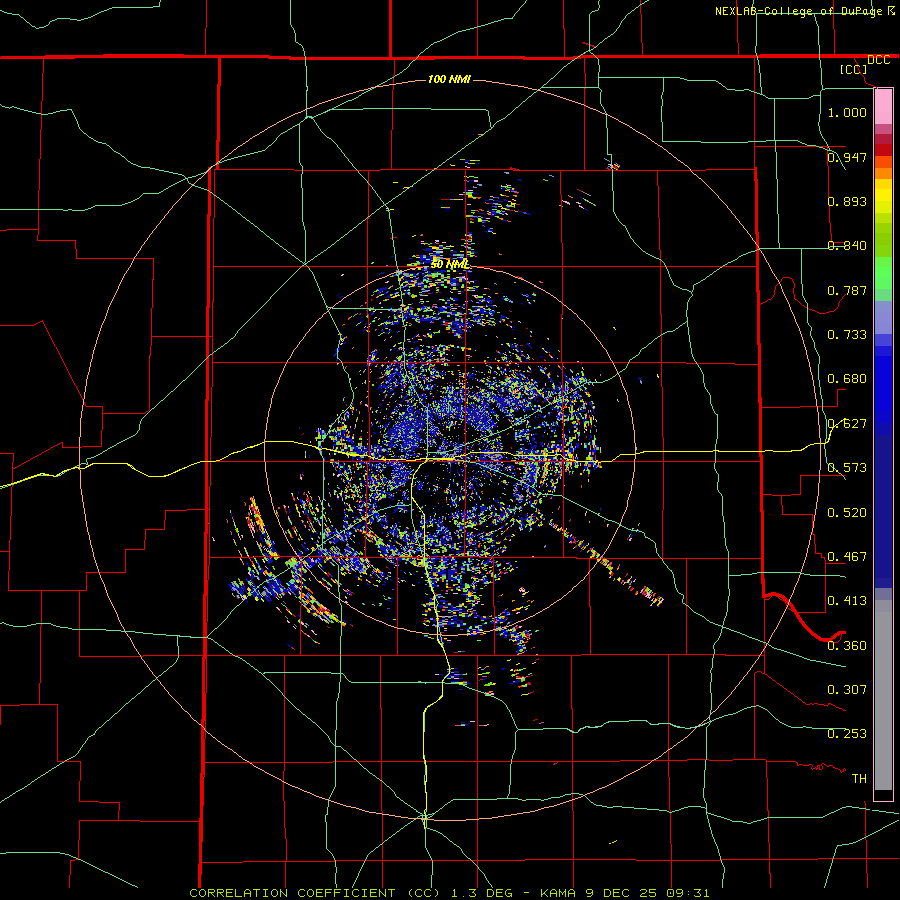Click the pink segment of the color scale

[x=883, y=107]
